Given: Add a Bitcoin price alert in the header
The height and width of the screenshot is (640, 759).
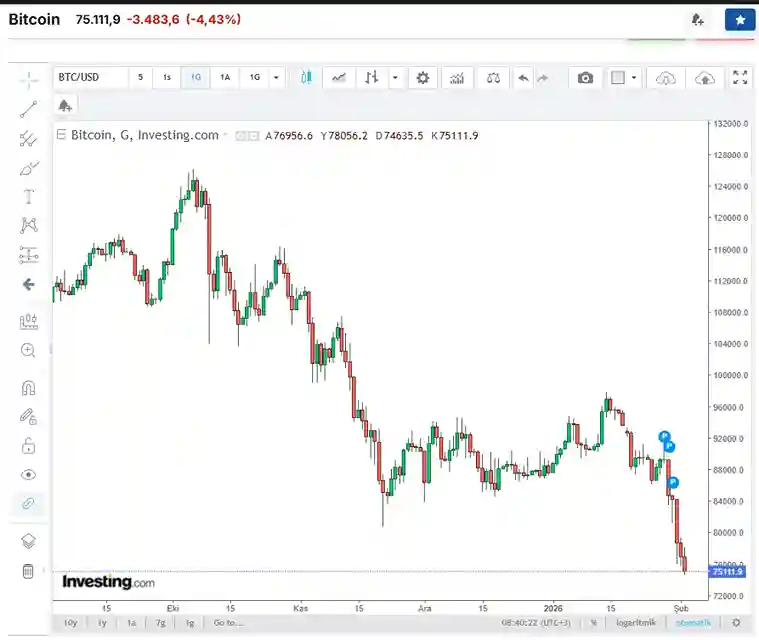Looking at the screenshot, I should [x=698, y=20].
